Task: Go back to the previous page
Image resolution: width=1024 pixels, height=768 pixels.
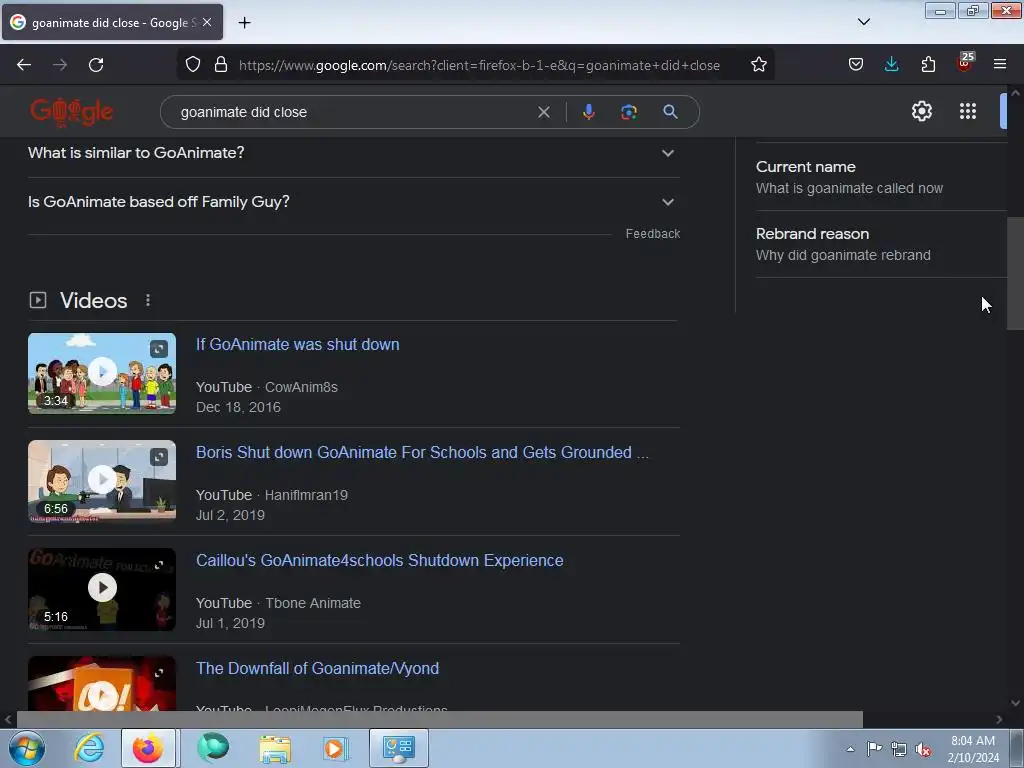Action: pos(24,65)
